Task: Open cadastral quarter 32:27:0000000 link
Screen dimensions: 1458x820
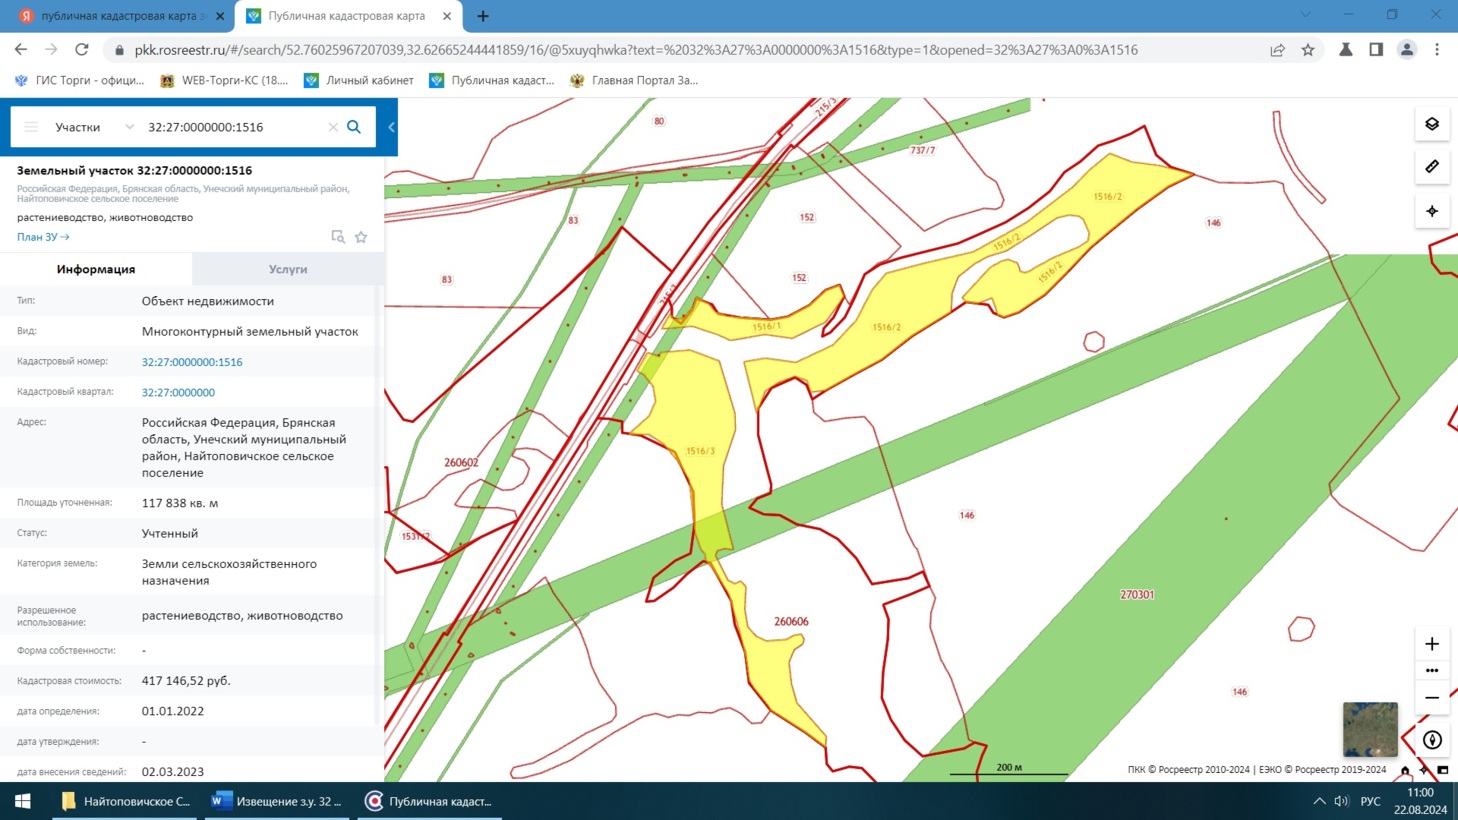Action: coord(178,393)
